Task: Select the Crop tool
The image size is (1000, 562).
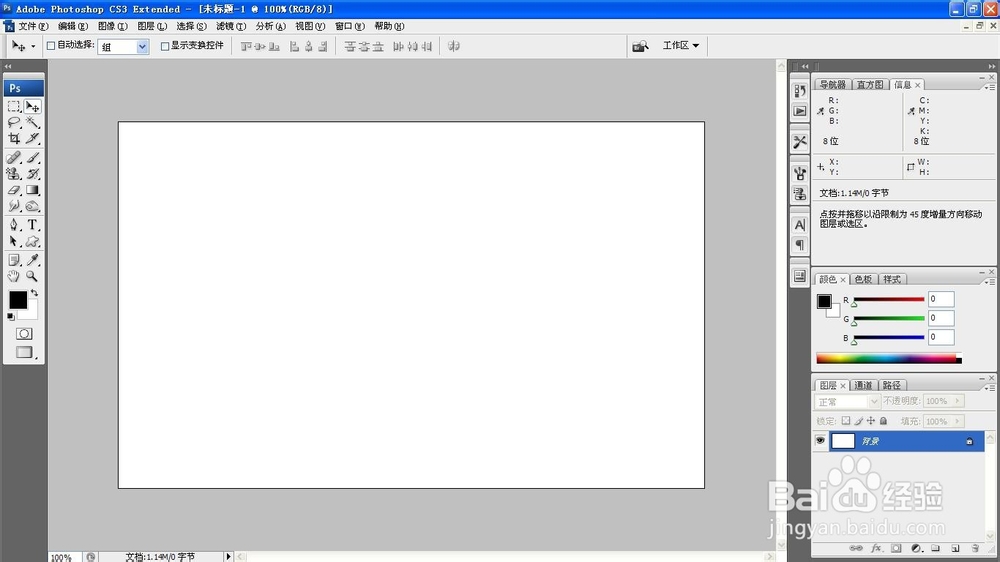Action: coord(14,138)
